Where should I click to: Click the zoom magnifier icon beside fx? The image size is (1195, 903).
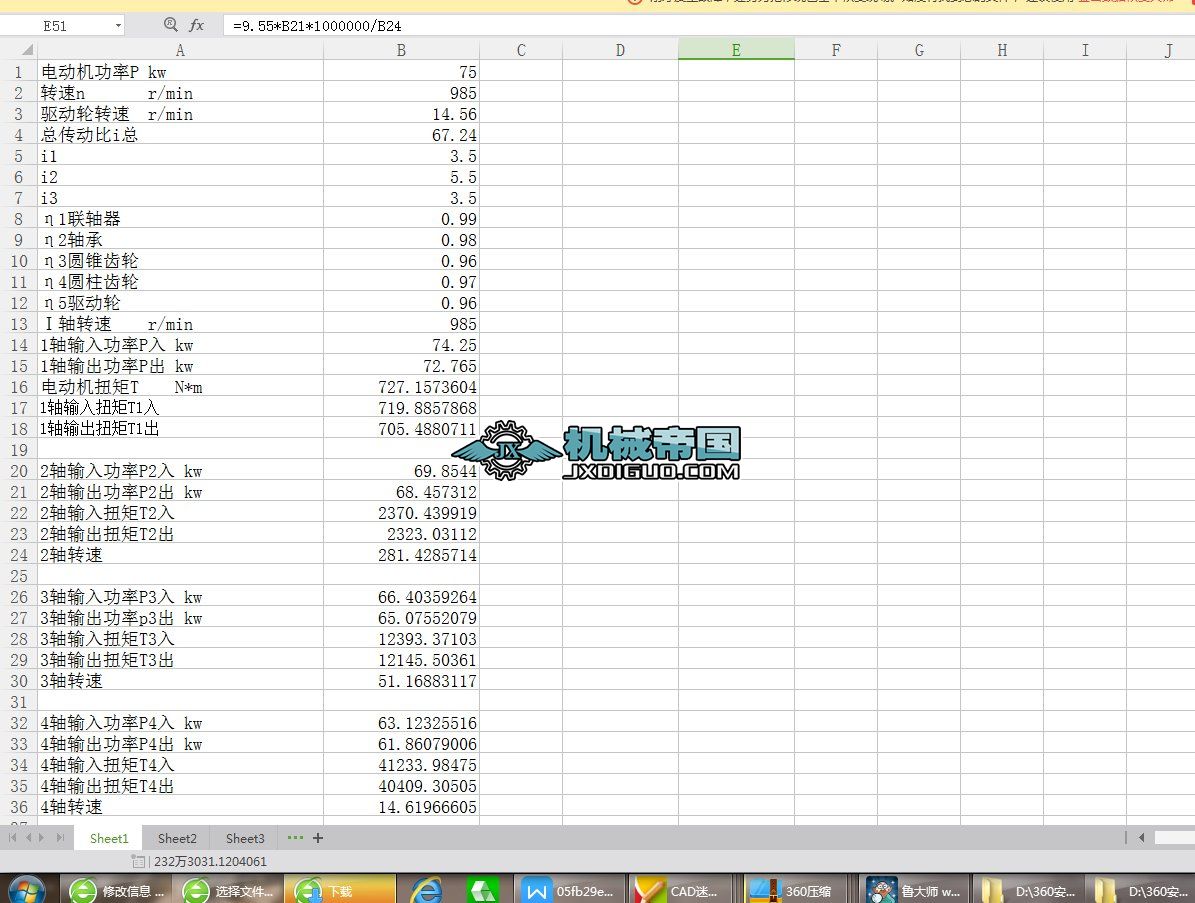click(171, 25)
